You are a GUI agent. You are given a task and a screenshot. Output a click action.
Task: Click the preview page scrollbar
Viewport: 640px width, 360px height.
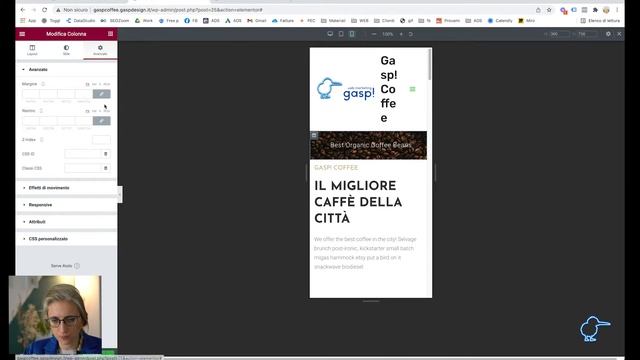click(429, 65)
